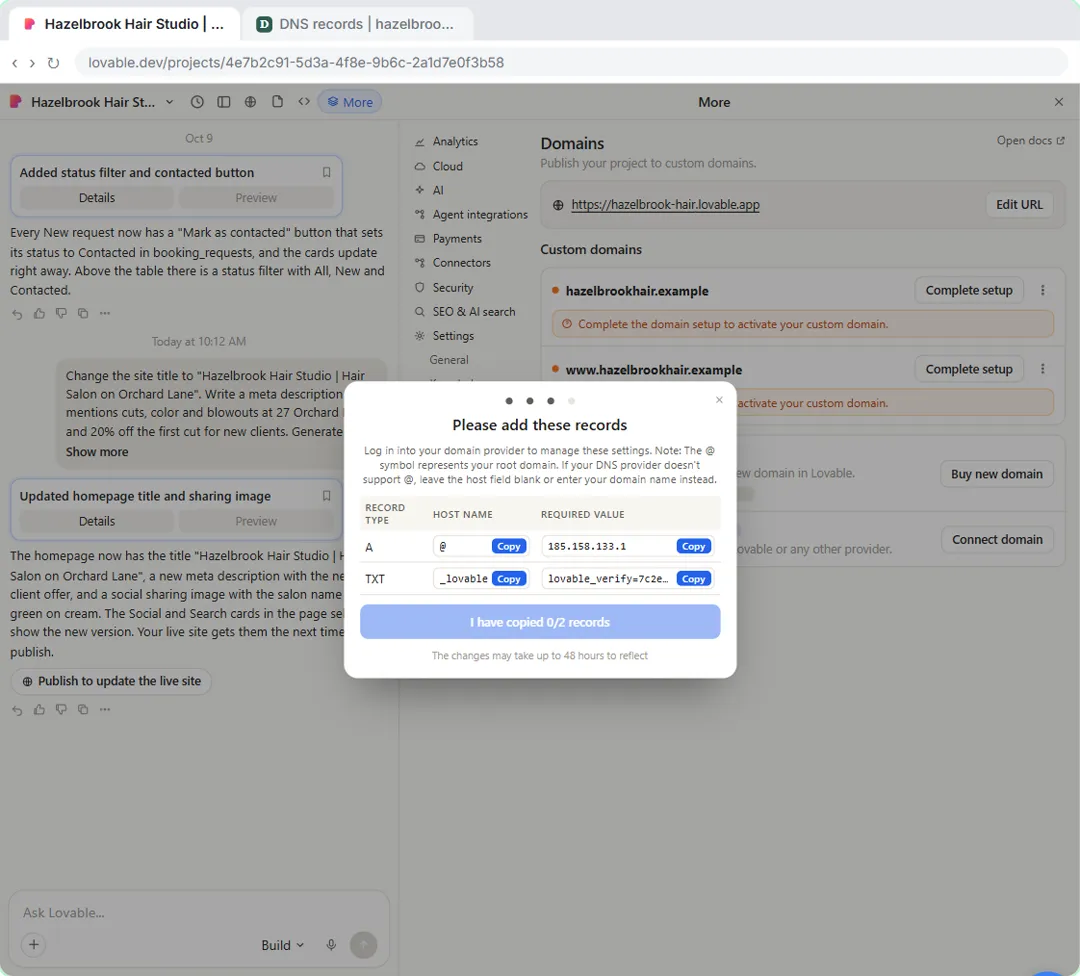The width and height of the screenshot is (1080, 976).
Task: Open more options under Oct 9 response
Action: coord(105,313)
